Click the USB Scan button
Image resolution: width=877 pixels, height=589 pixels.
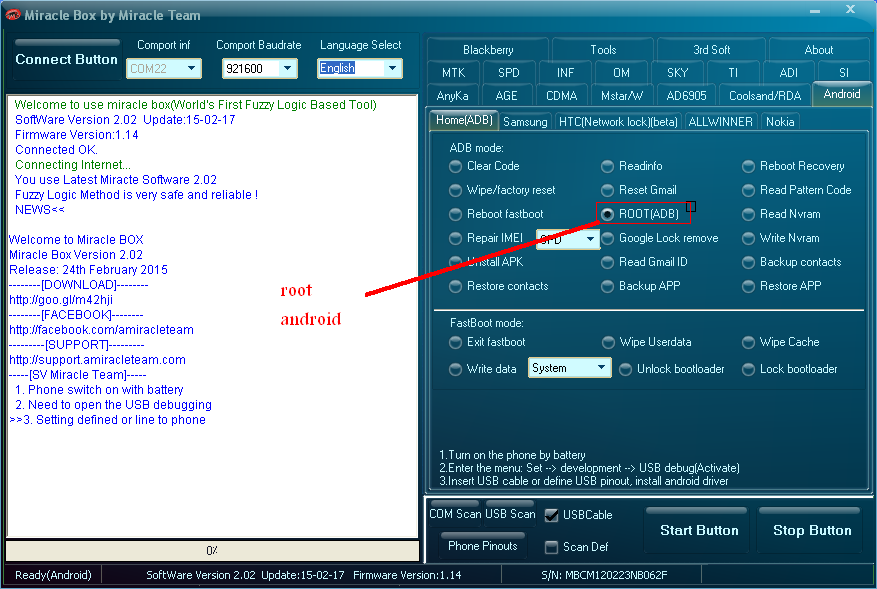(x=510, y=513)
